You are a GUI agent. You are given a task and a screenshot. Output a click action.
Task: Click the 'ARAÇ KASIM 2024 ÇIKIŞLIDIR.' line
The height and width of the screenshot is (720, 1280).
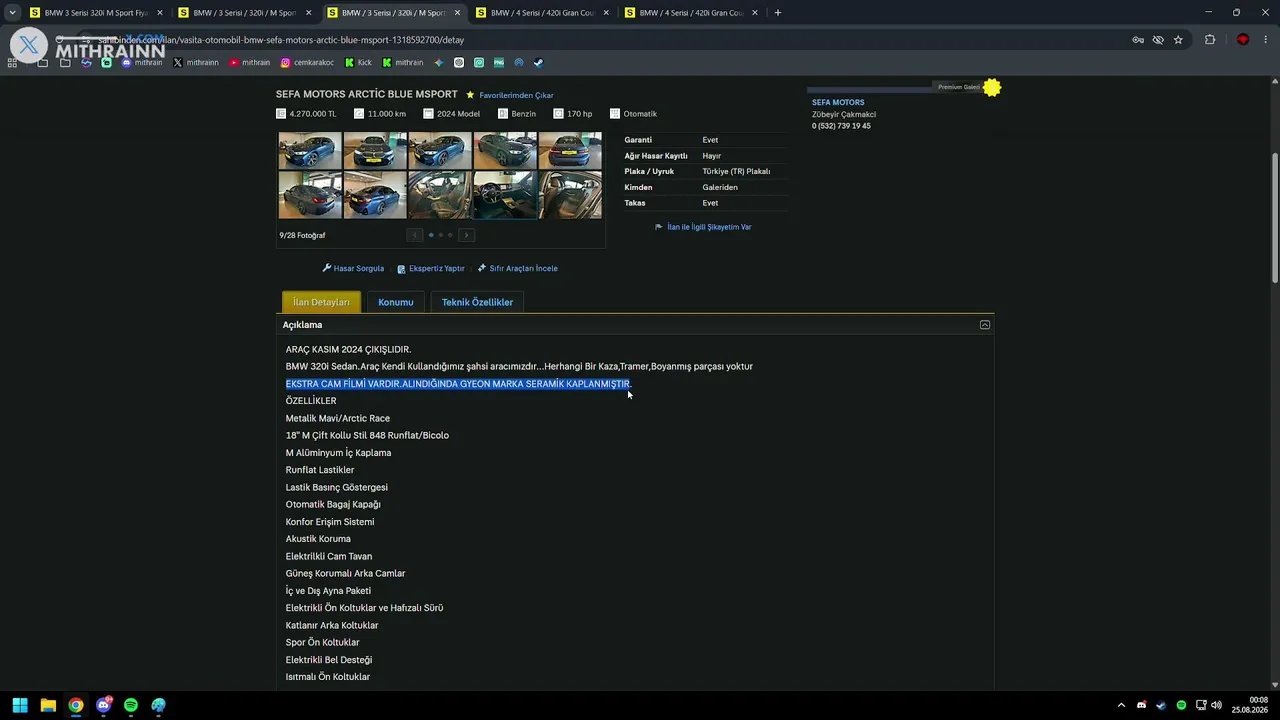coord(348,350)
